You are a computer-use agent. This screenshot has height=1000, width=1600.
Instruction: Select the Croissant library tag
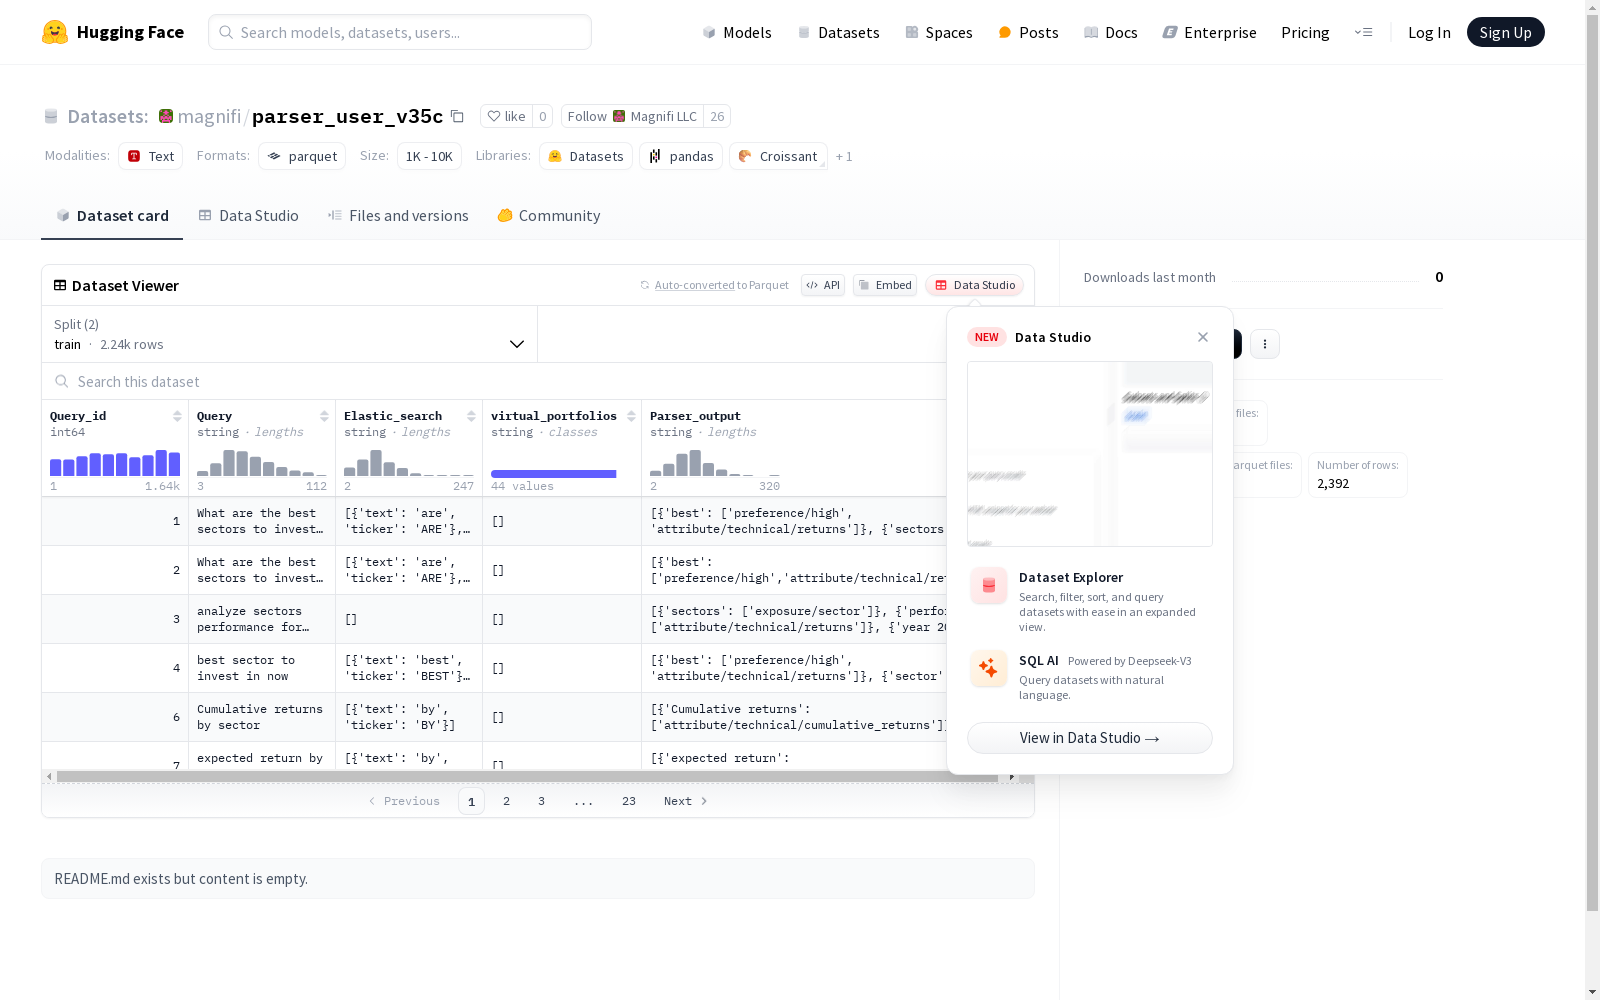[x=778, y=156]
